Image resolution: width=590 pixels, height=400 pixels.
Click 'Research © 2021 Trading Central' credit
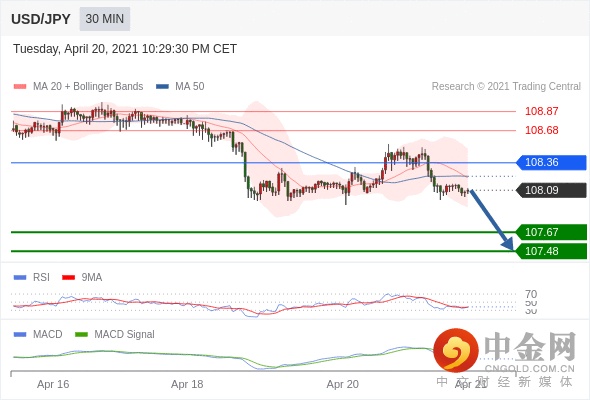tap(506, 87)
